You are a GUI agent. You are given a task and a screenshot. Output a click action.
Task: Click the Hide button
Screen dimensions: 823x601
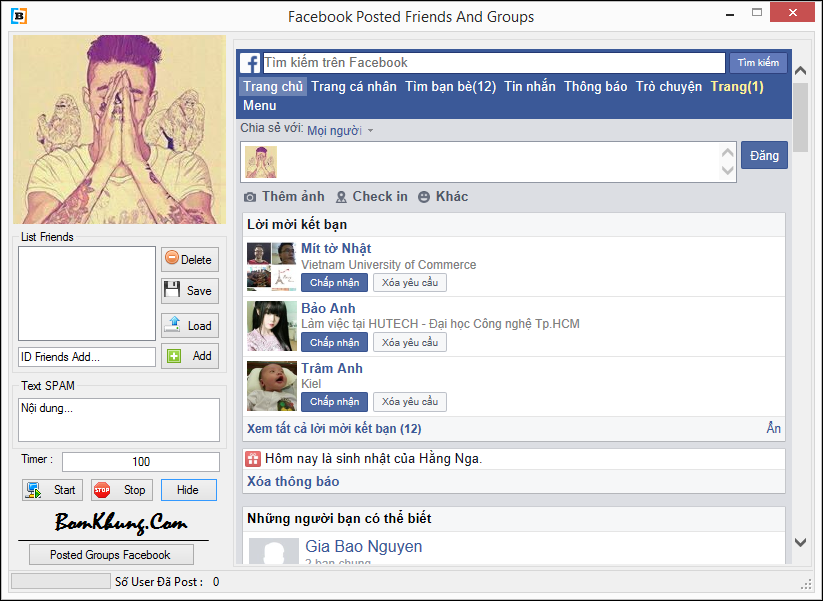(x=188, y=490)
